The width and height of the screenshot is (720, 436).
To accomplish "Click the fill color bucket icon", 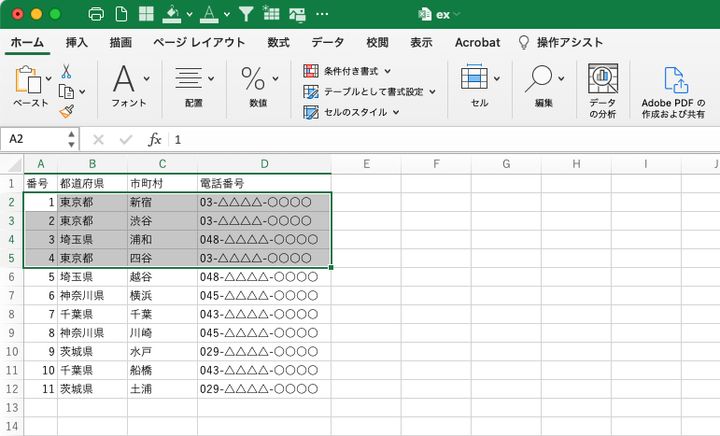I will tap(171, 15).
